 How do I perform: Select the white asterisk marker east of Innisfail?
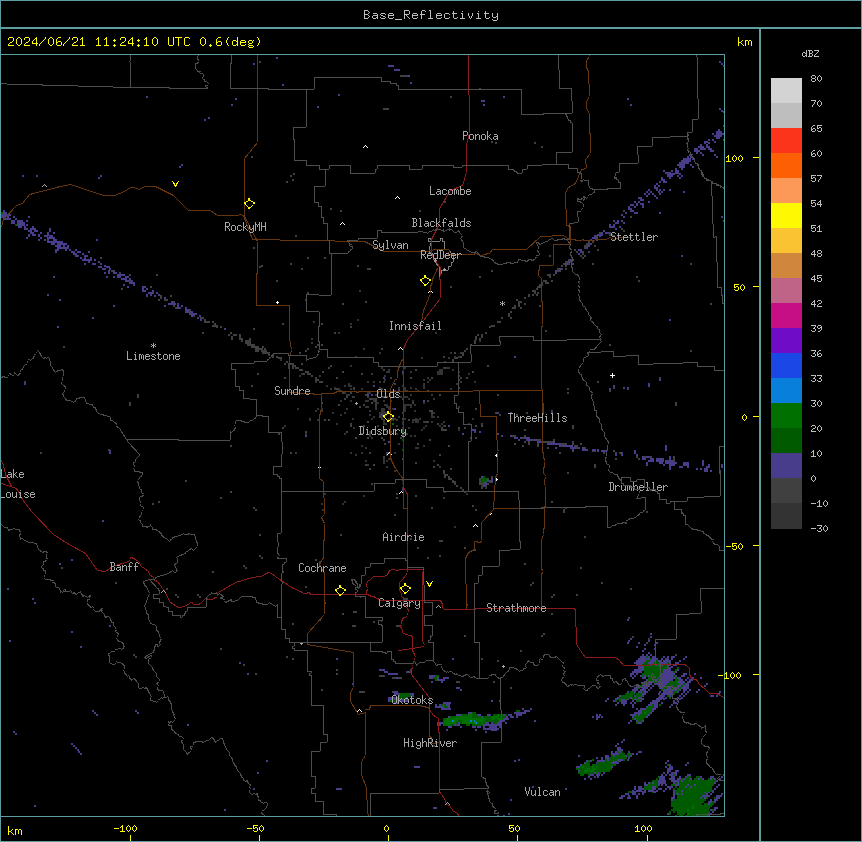(502, 303)
